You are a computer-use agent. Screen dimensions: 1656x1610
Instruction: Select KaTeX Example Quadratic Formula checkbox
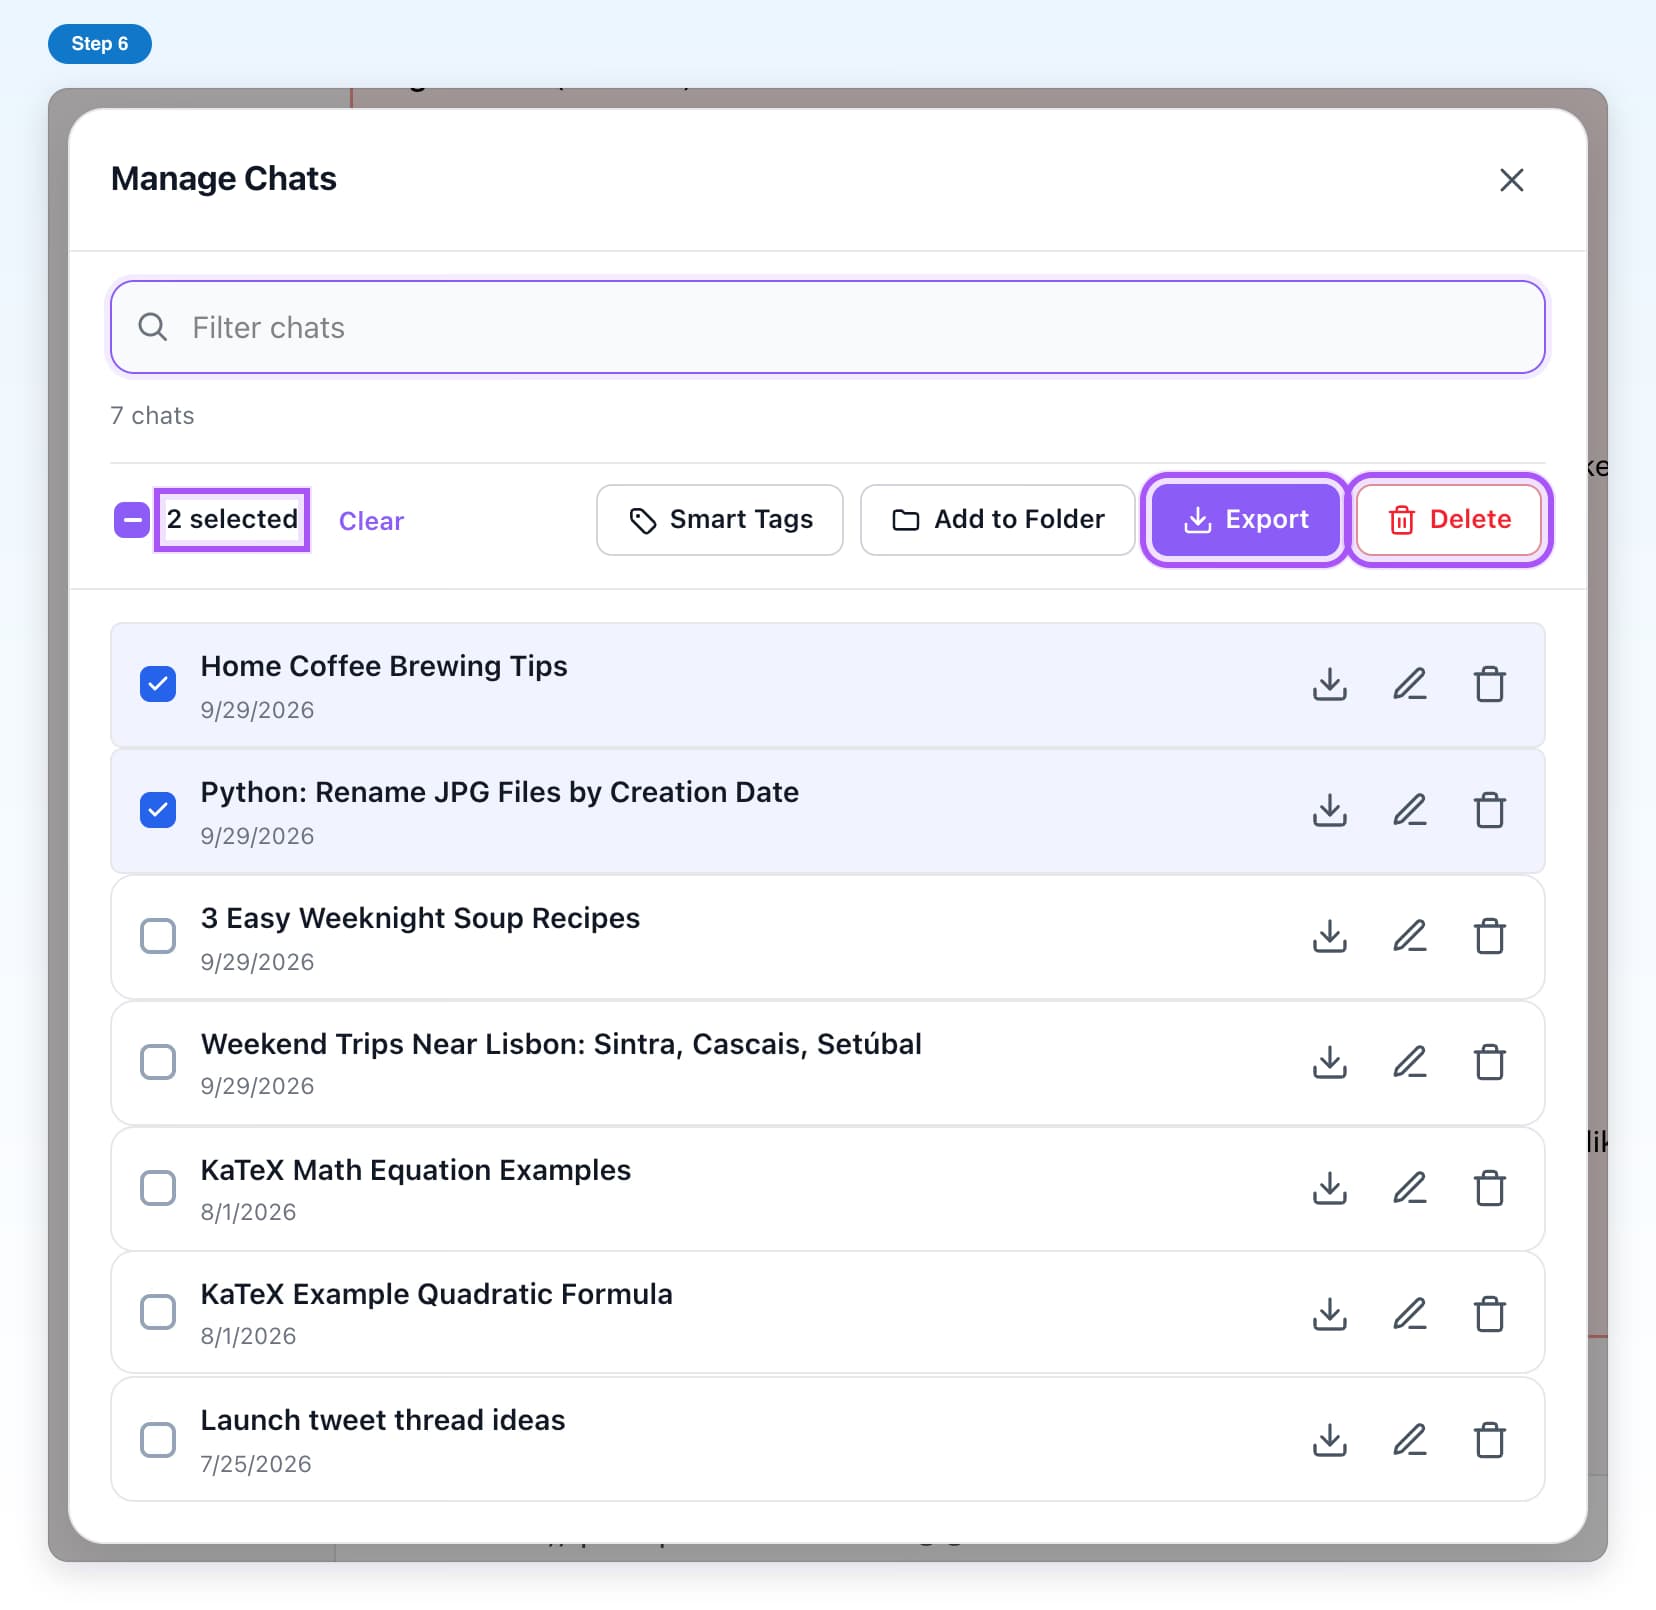click(x=158, y=1312)
